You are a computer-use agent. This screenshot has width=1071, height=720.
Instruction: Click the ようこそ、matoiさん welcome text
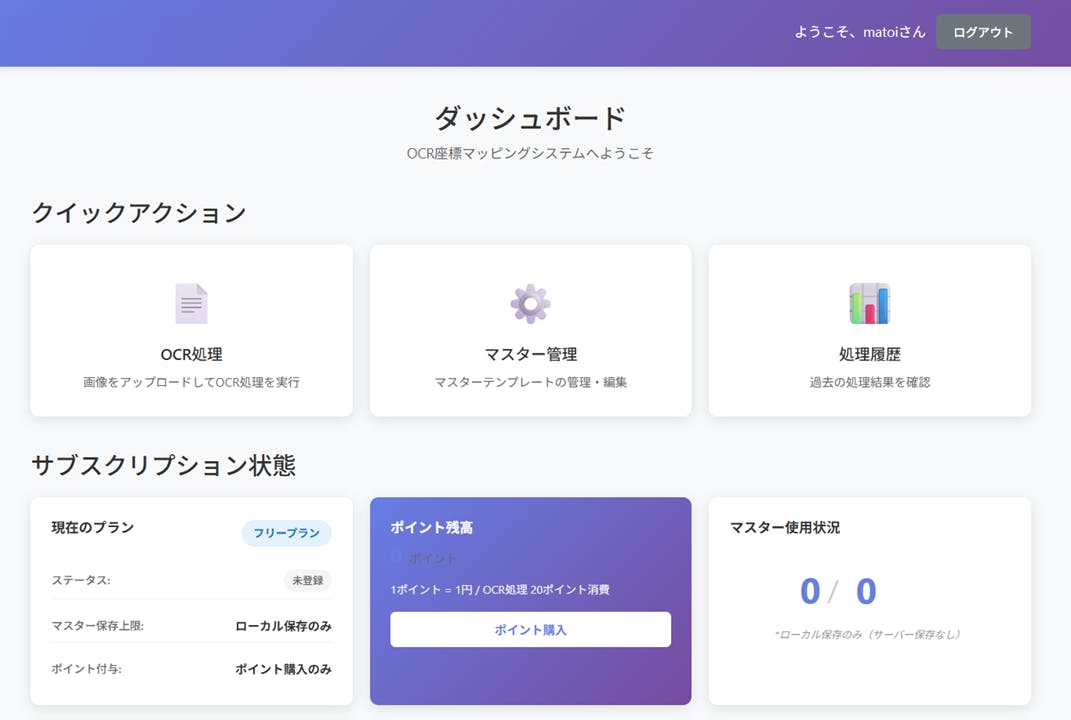859,32
